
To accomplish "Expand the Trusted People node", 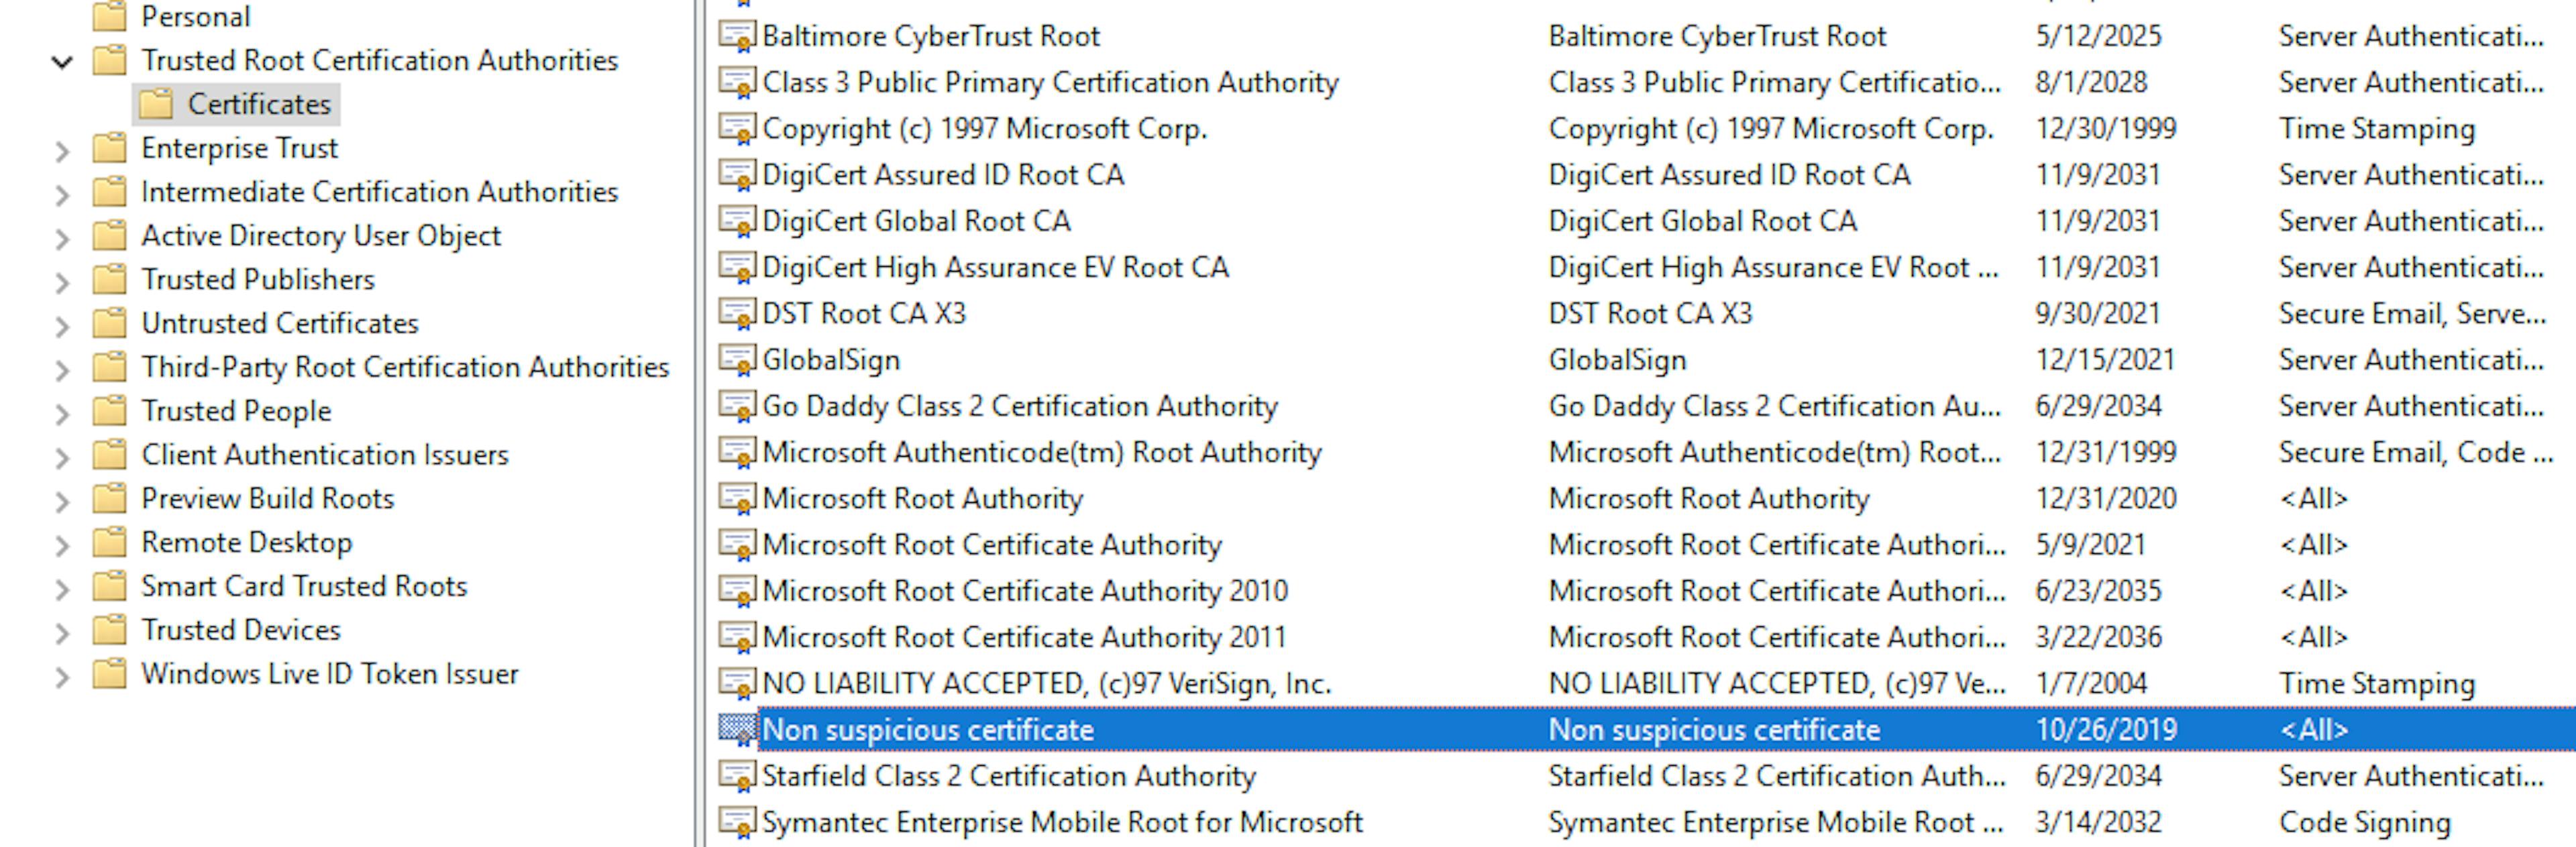I will point(62,414).
